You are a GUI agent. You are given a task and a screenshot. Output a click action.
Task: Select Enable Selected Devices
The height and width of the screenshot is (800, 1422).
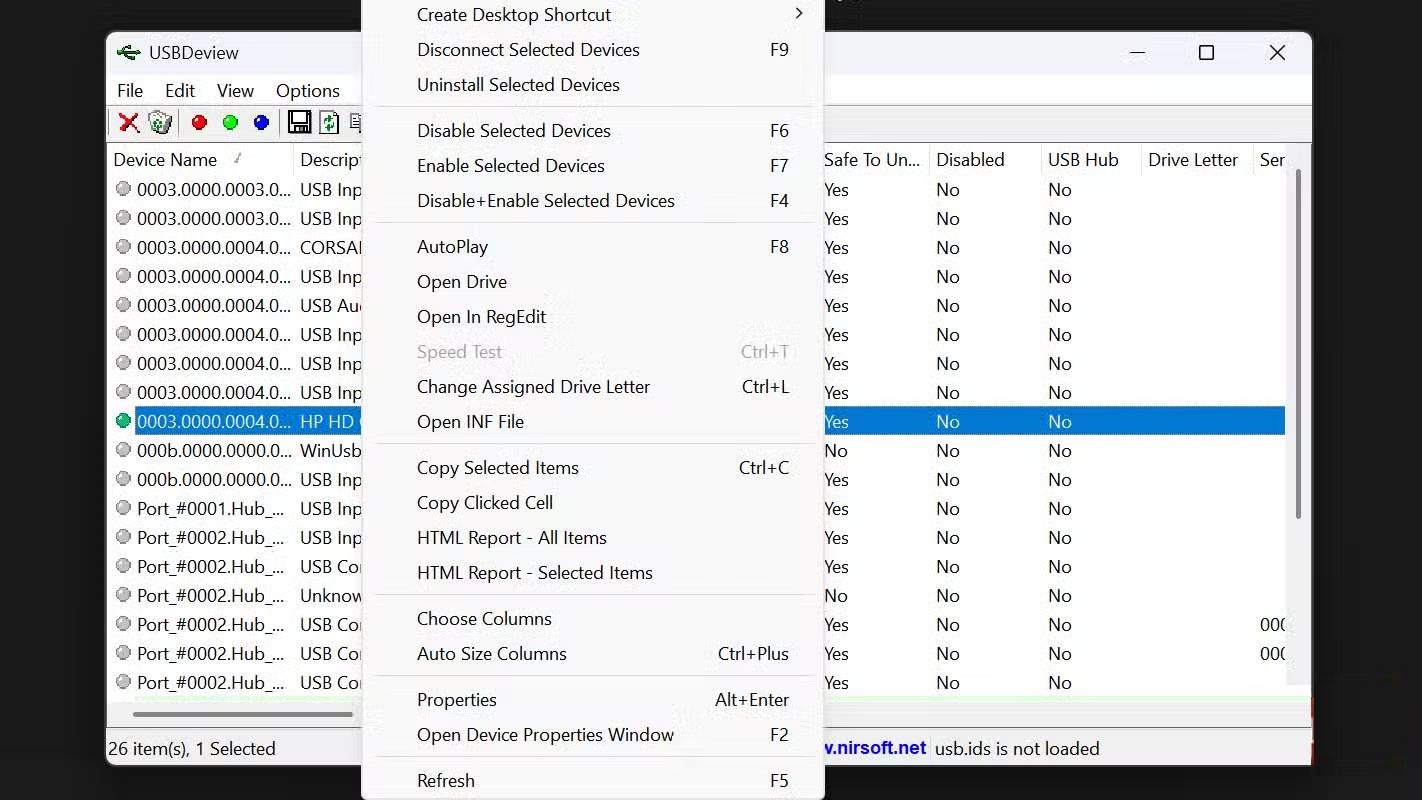pos(593,166)
